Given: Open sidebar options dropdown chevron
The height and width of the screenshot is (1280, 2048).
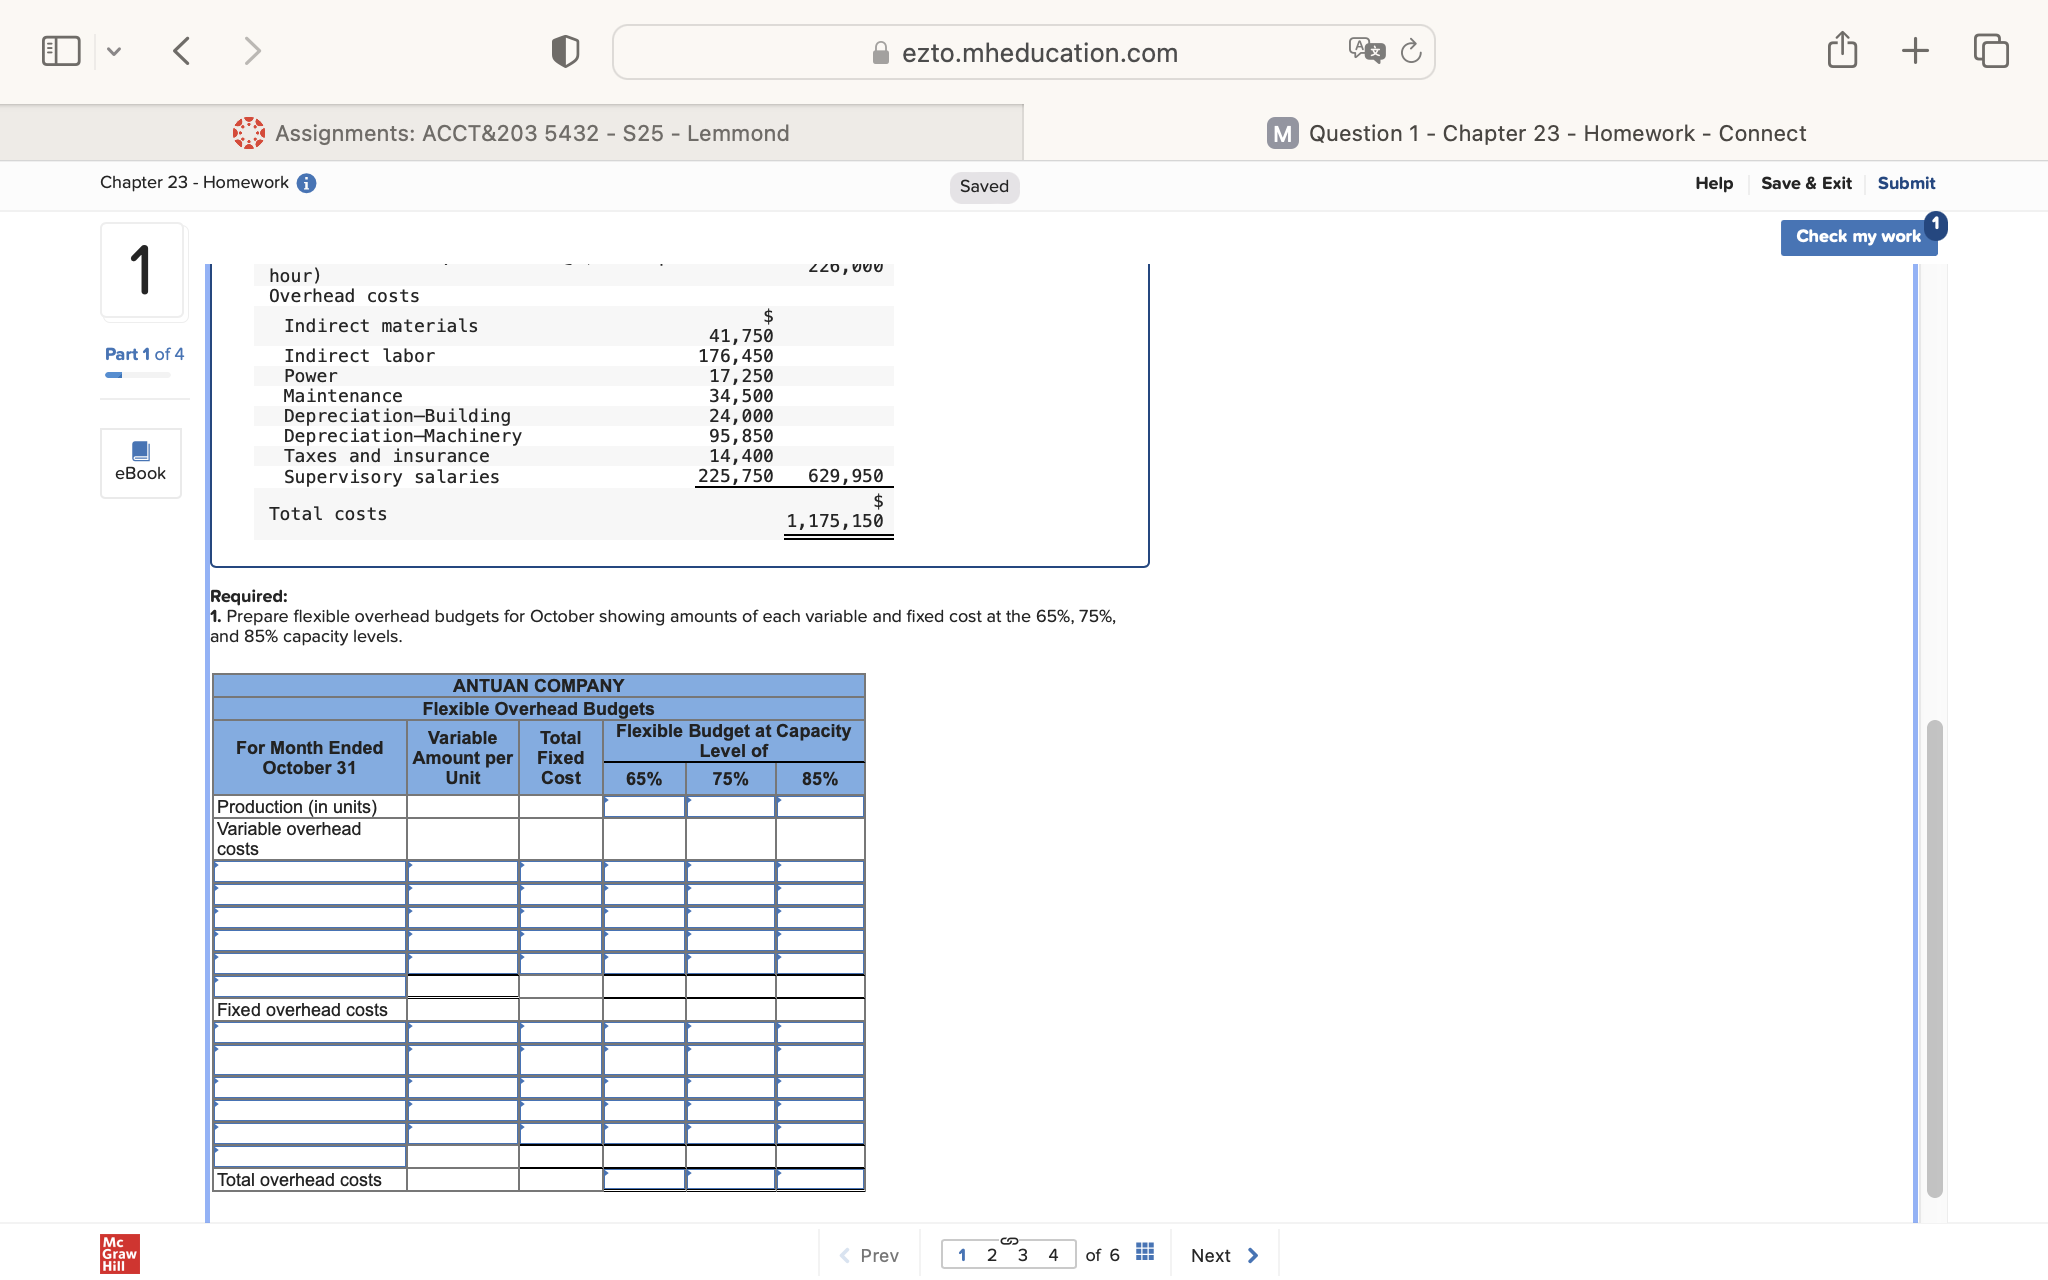Looking at the screenshot, I should [x=114, y=51].
